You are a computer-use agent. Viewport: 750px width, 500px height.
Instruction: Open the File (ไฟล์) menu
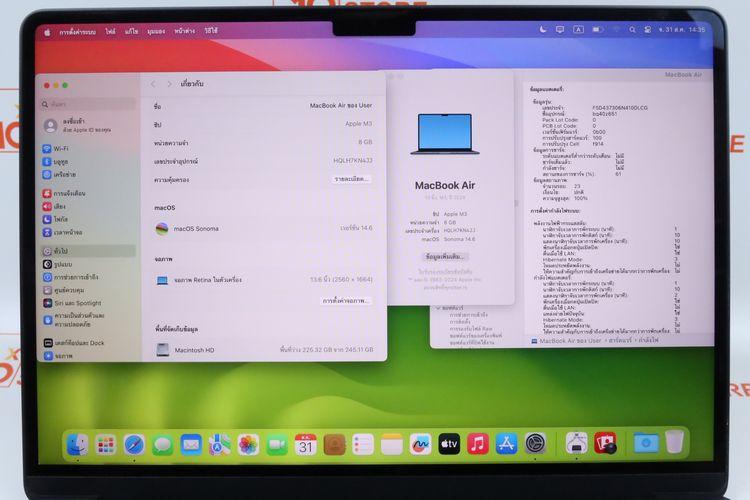pyautogui.click(x=110, y=31)
